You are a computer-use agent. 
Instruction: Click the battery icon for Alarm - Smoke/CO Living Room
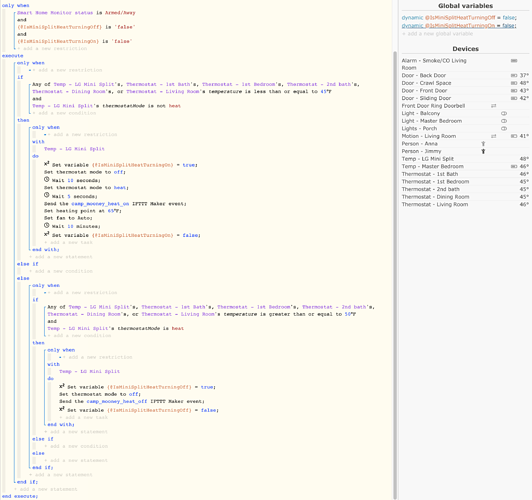tap(514, 61)
